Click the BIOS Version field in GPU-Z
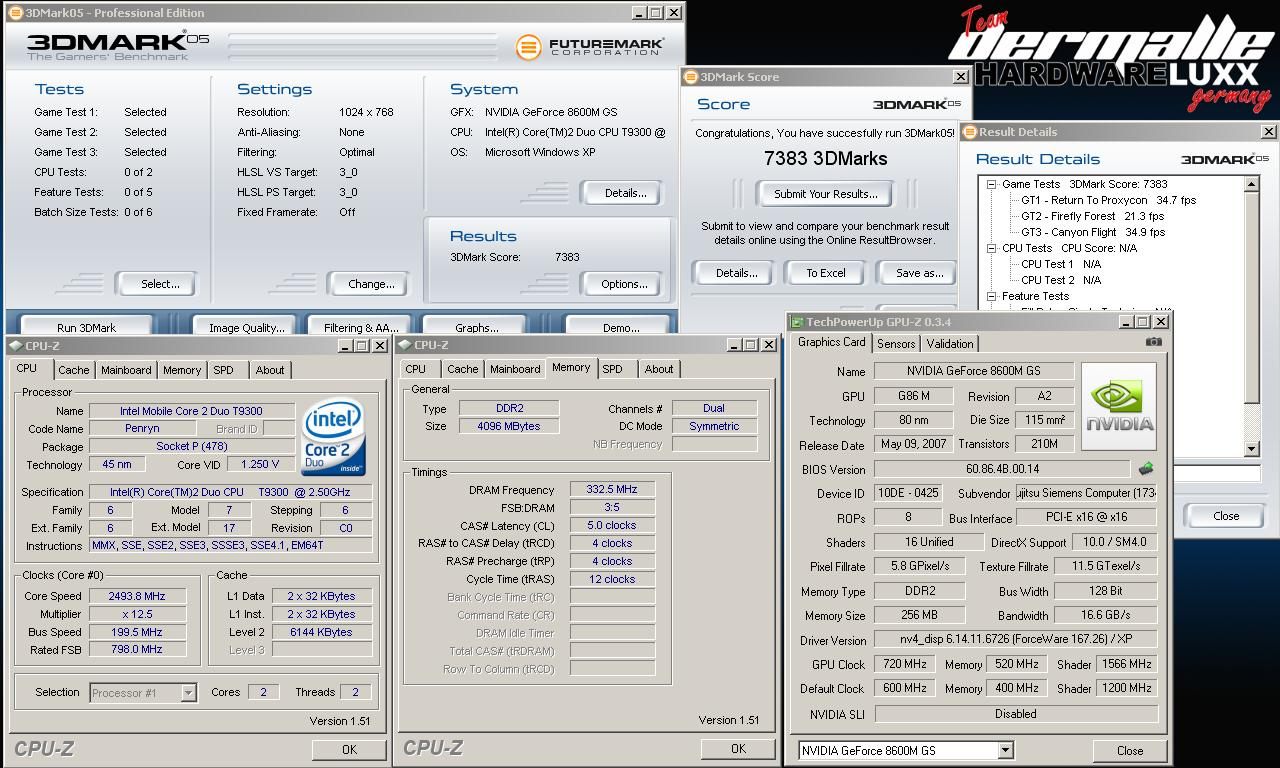1280x768 pixels. pos(1002,469)
